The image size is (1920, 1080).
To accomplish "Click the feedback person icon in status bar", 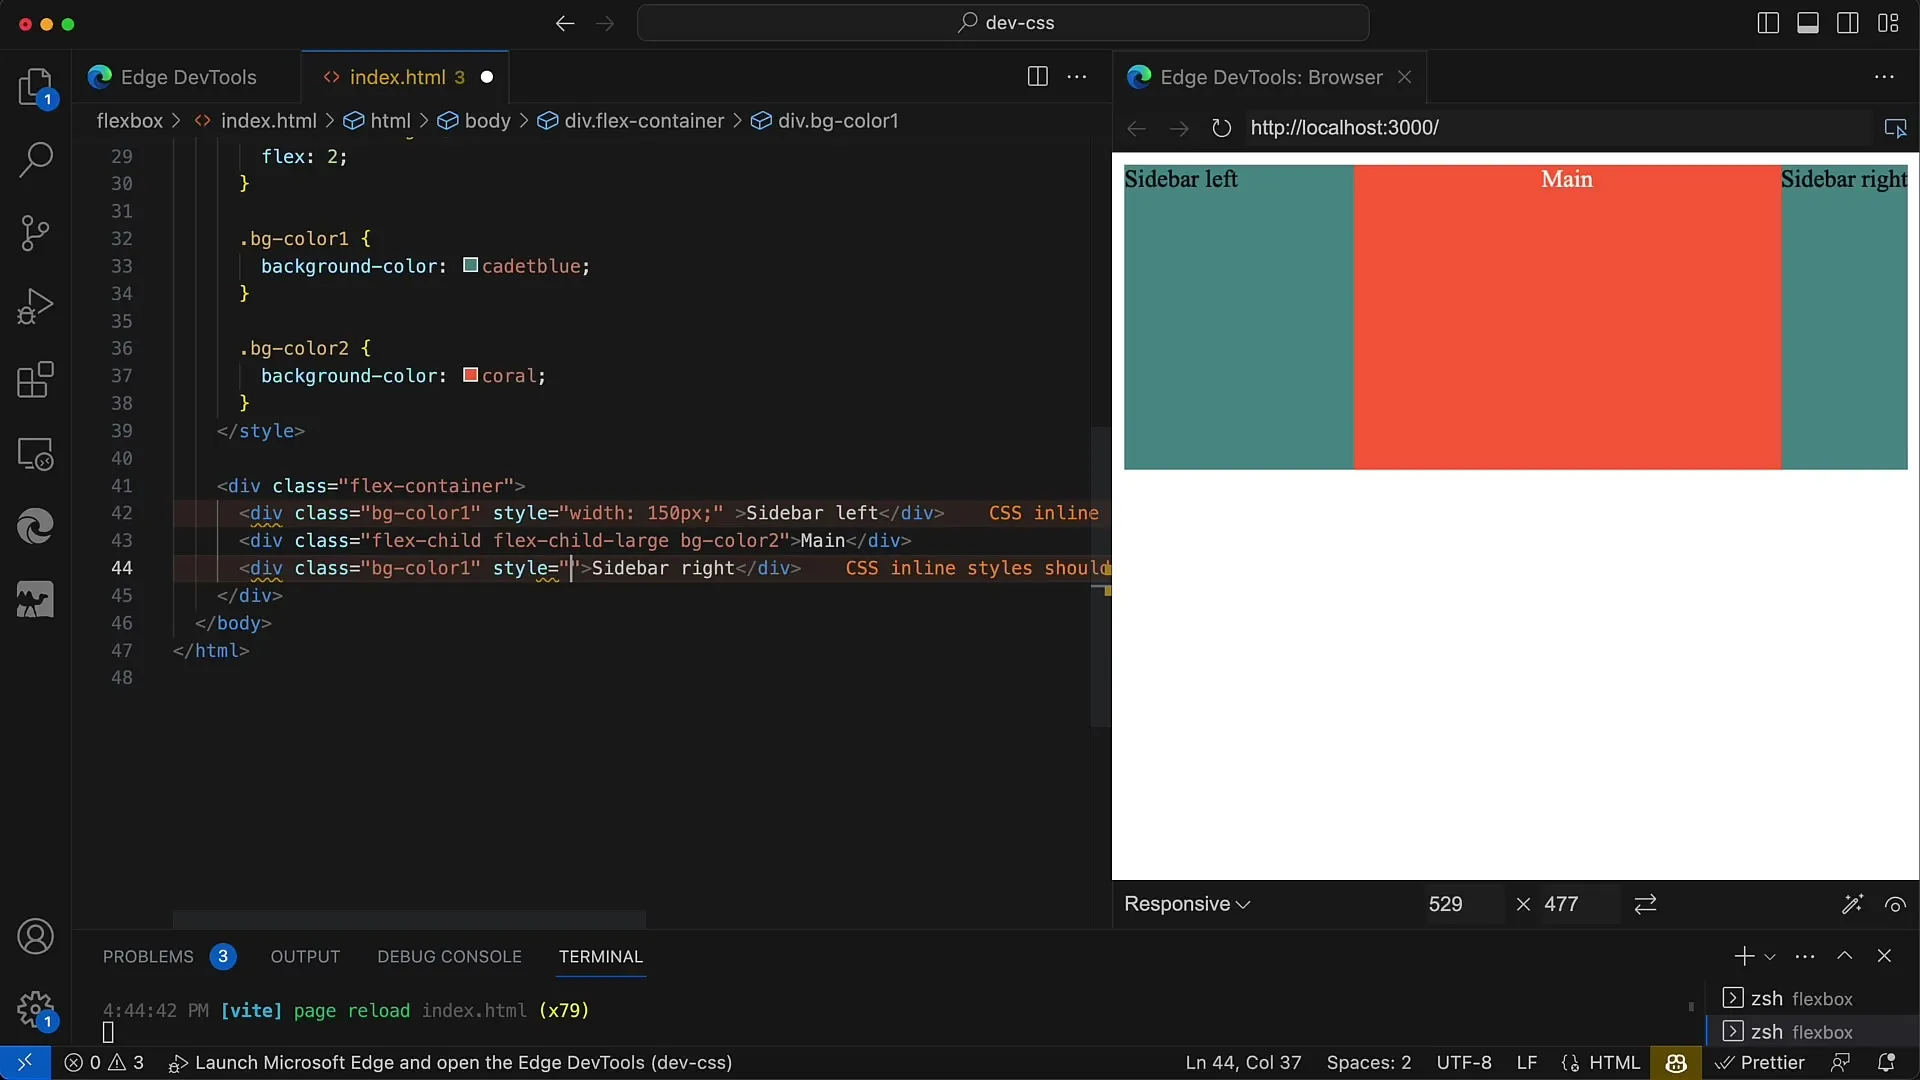I will click(1840, 1063).
